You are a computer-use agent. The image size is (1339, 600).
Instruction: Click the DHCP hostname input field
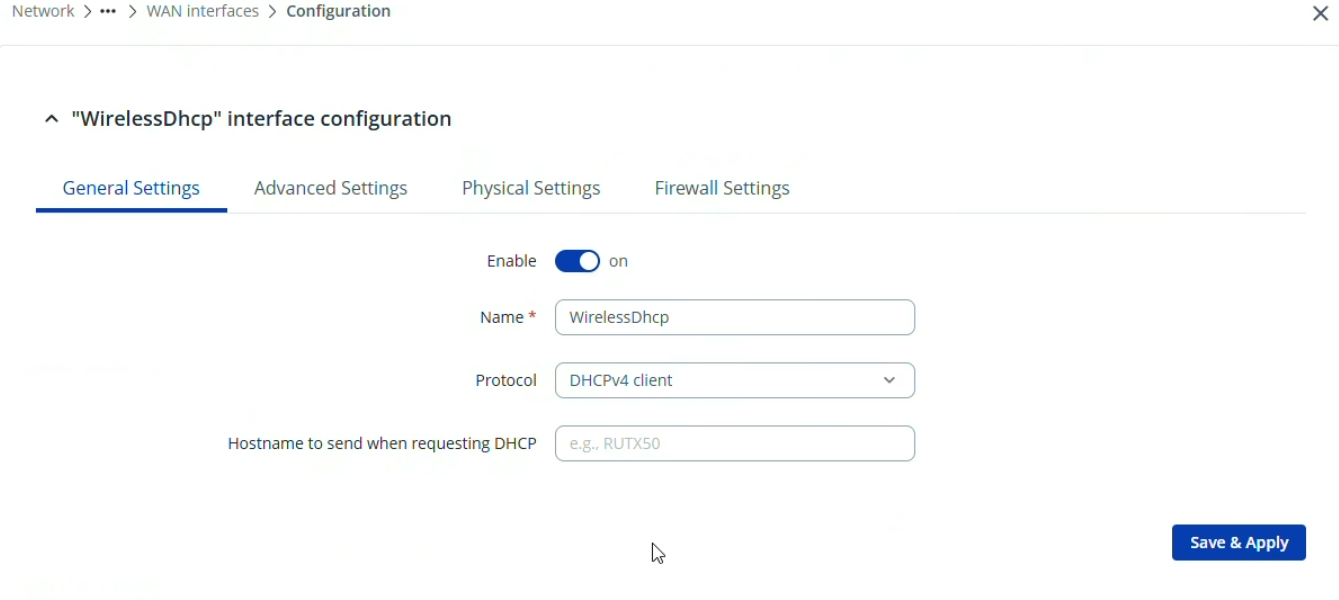[734, 443]
